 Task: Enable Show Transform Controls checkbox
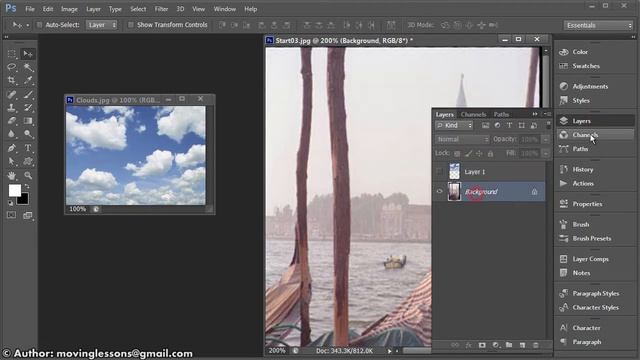pos(131,25)
